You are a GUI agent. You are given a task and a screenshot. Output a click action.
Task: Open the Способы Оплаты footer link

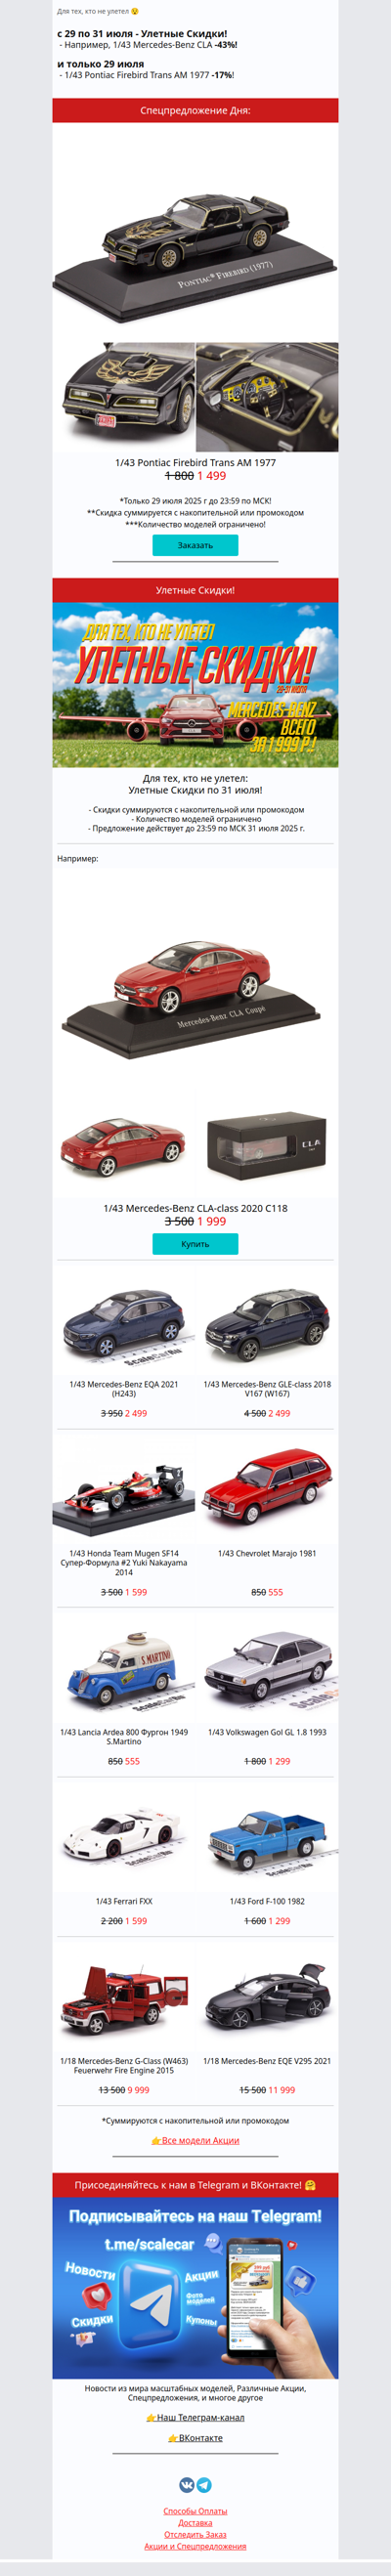(195, 2511)
